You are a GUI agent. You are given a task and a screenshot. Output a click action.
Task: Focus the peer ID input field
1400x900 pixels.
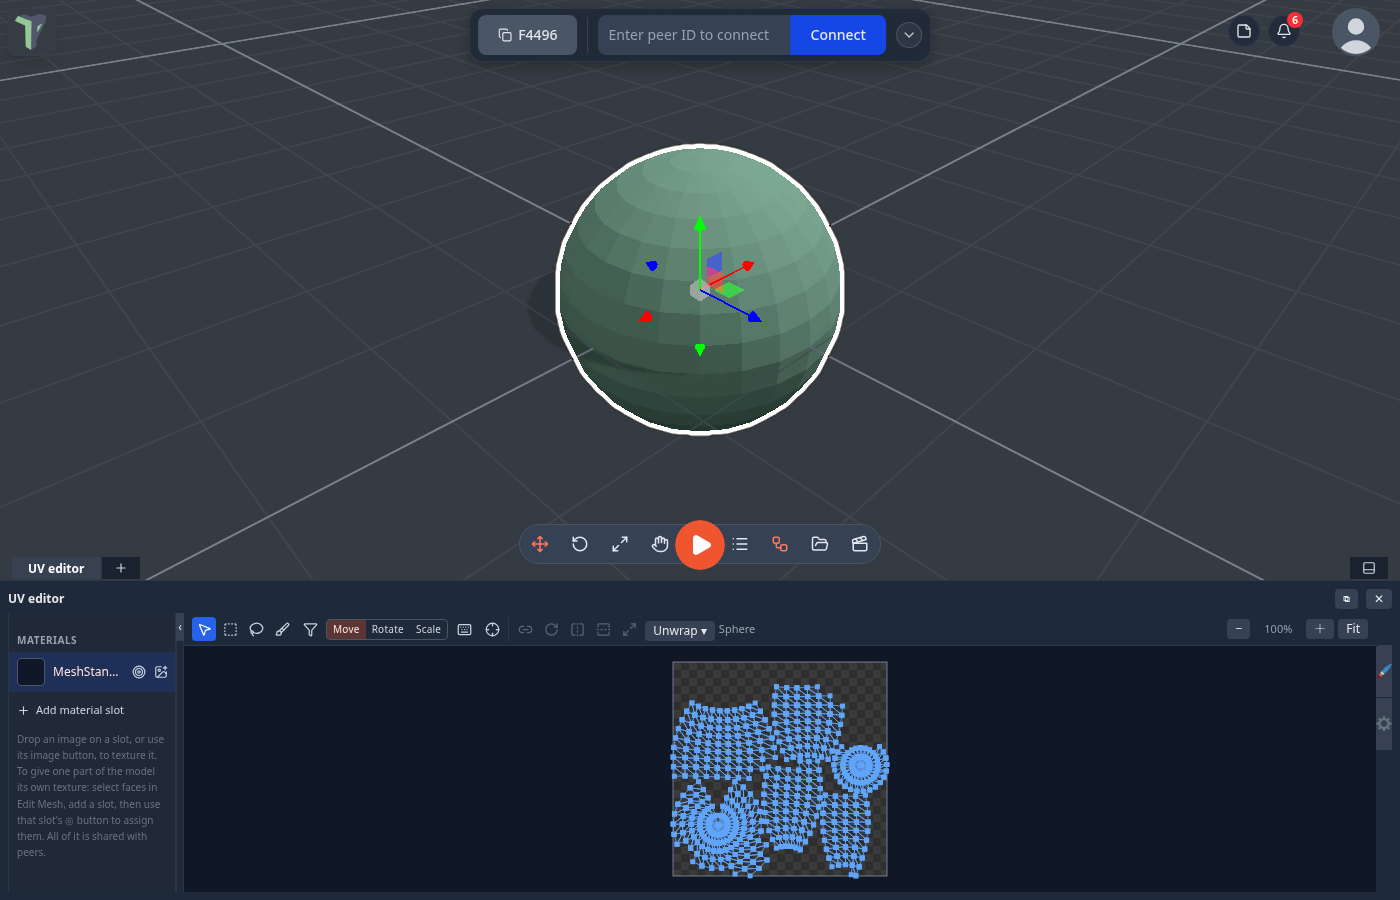694,35
